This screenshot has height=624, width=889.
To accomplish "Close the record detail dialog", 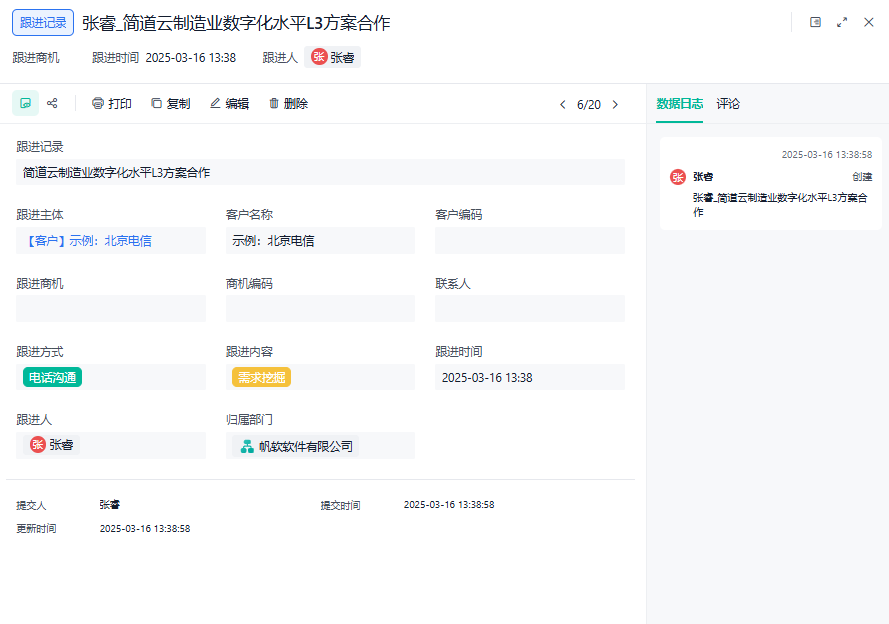I will point(869,22).
